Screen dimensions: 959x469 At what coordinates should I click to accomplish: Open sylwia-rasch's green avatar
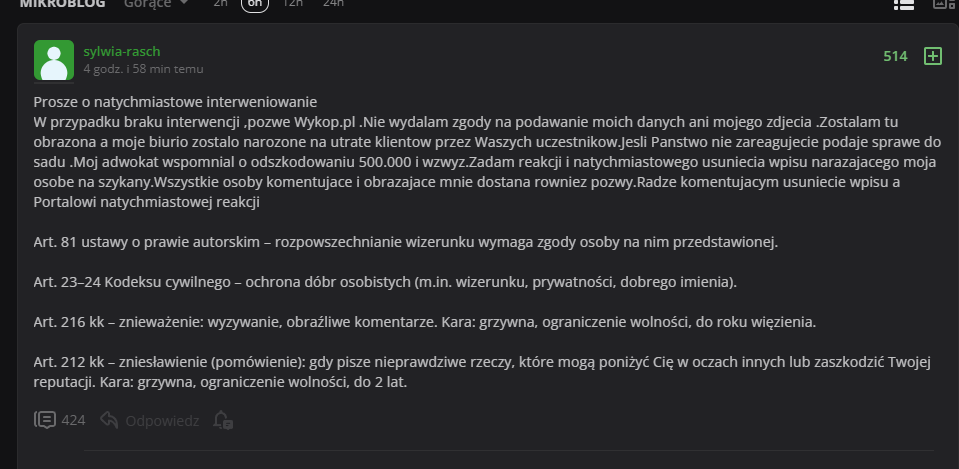(53, 60)
